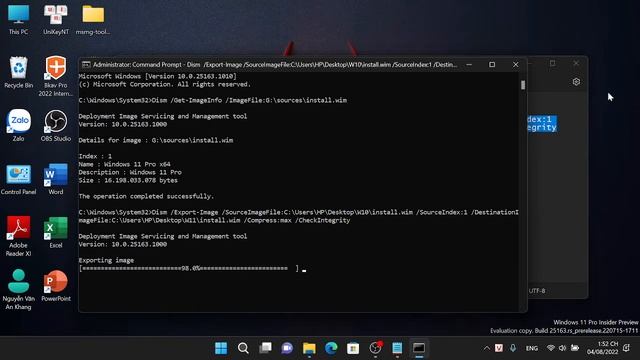The height and width of the screenshot is (360, 640).
Task: Open the msmg-tool folder on desktop
Action: tap(93, 20)
